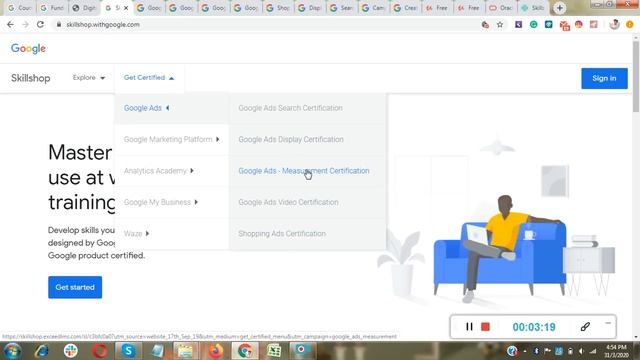Open Slack from the taskbar
640x360 pixels.
pos(71,351)
